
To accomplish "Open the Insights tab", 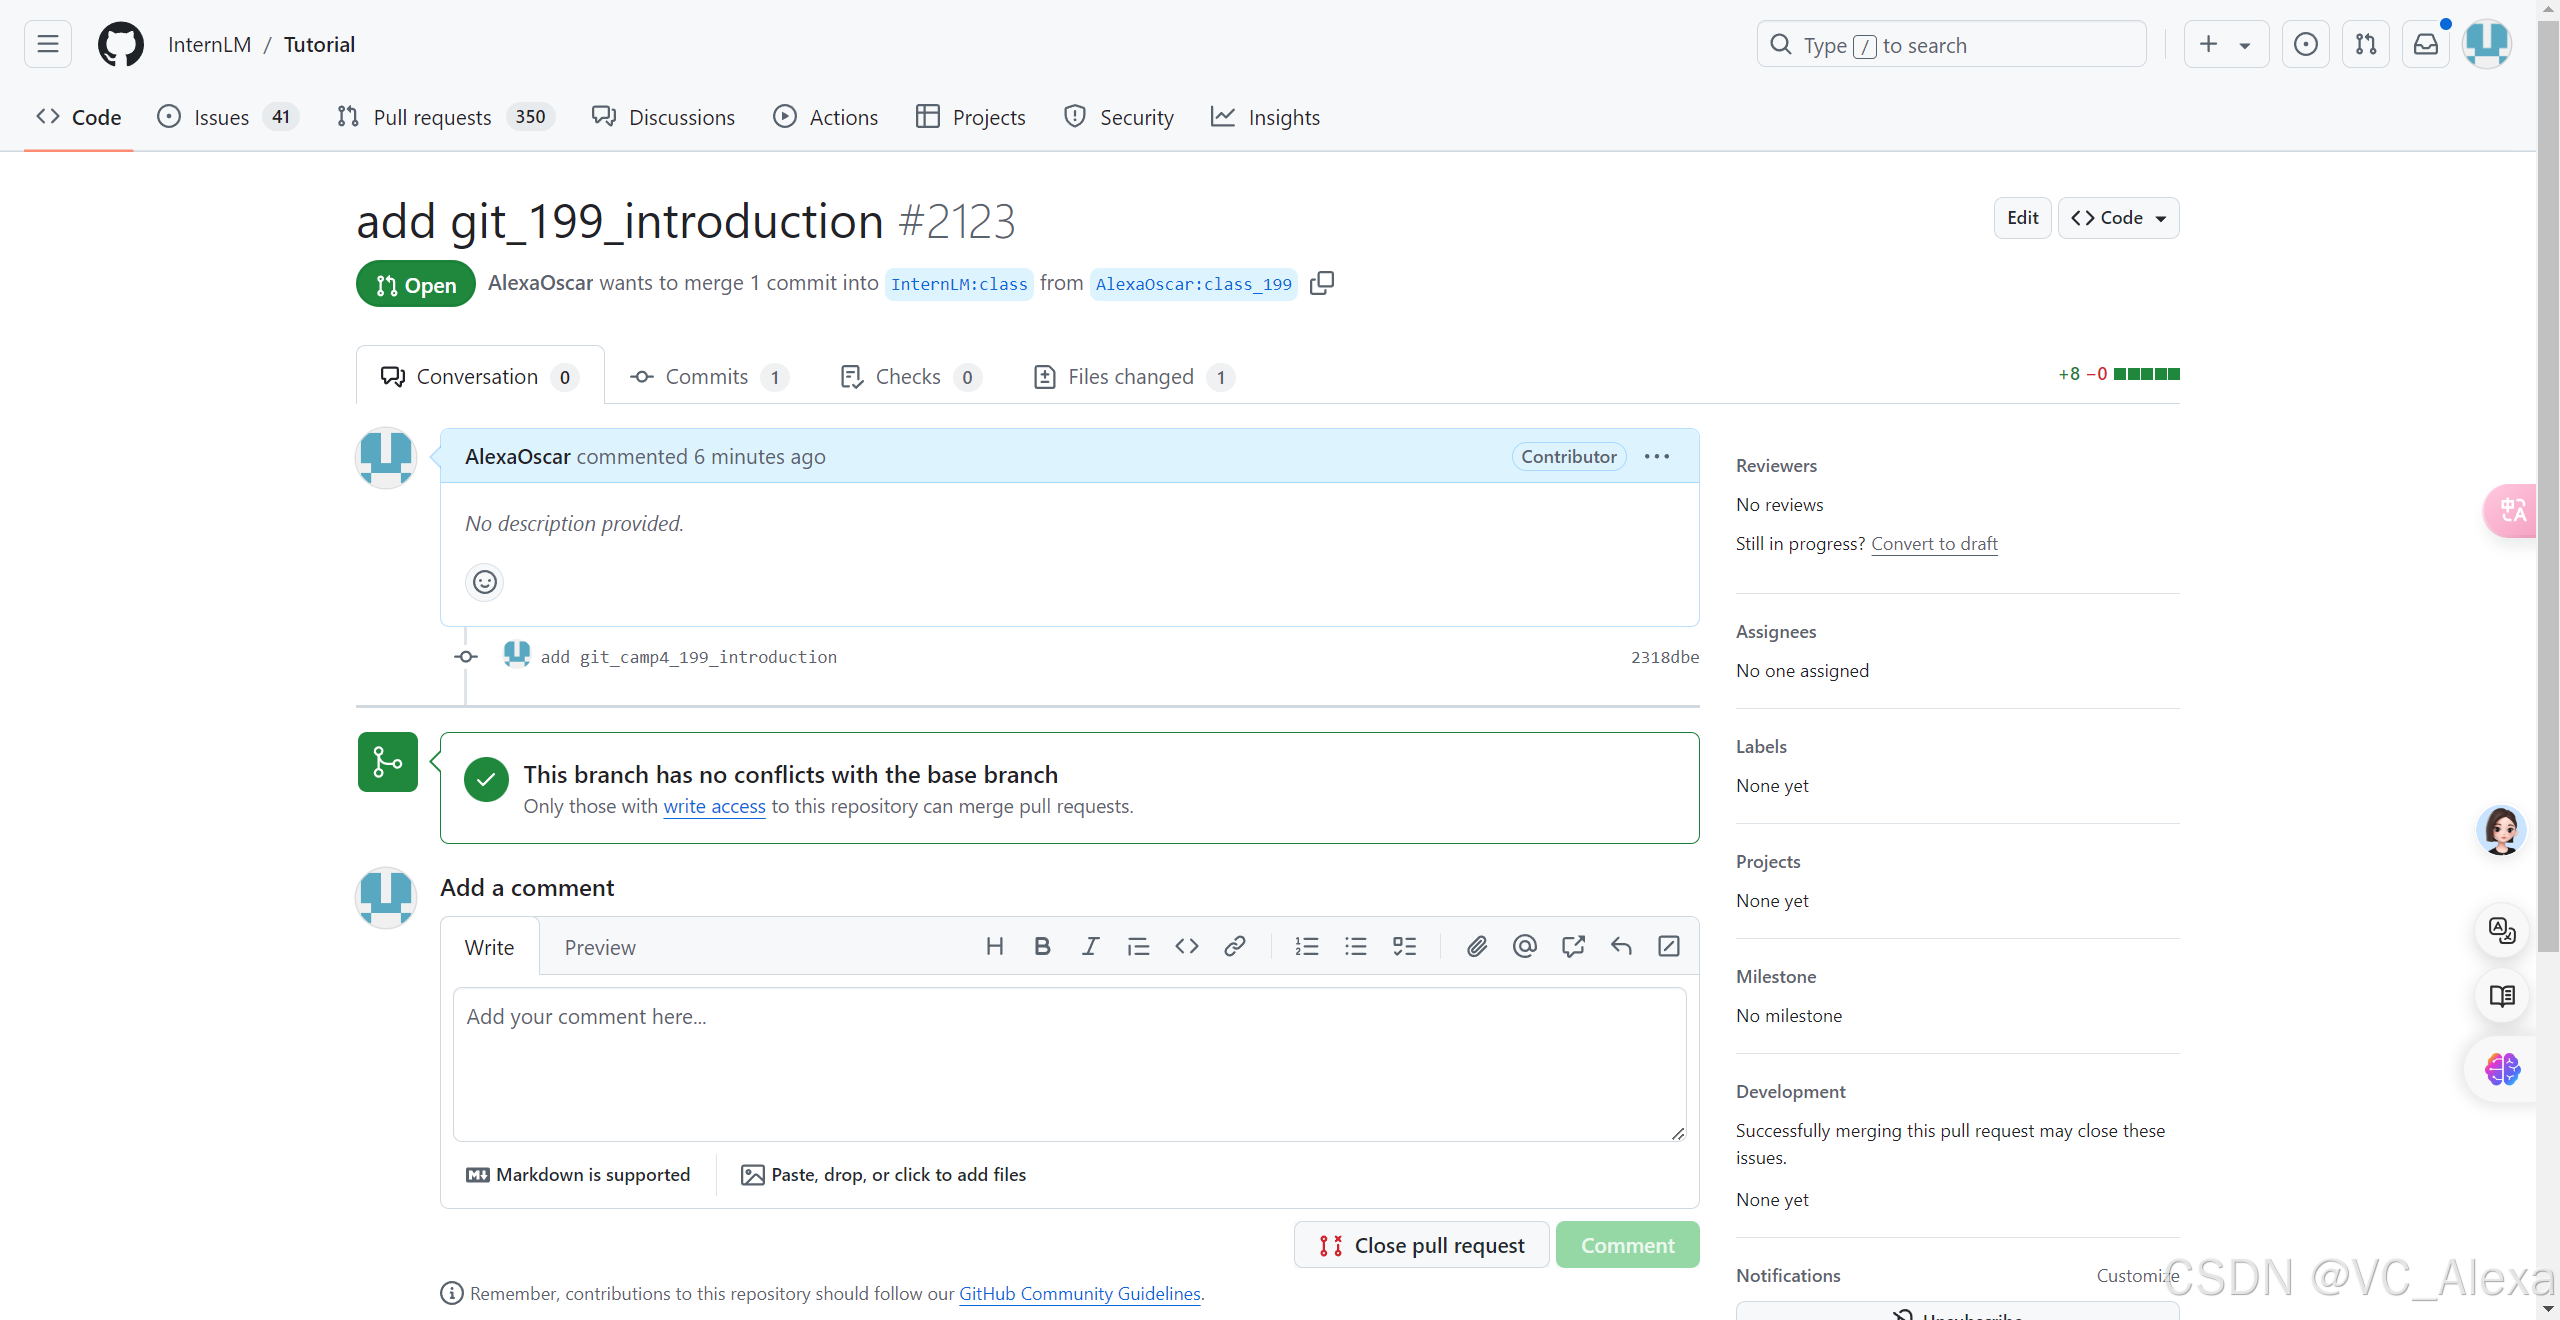I will (x=1265, y=117).
